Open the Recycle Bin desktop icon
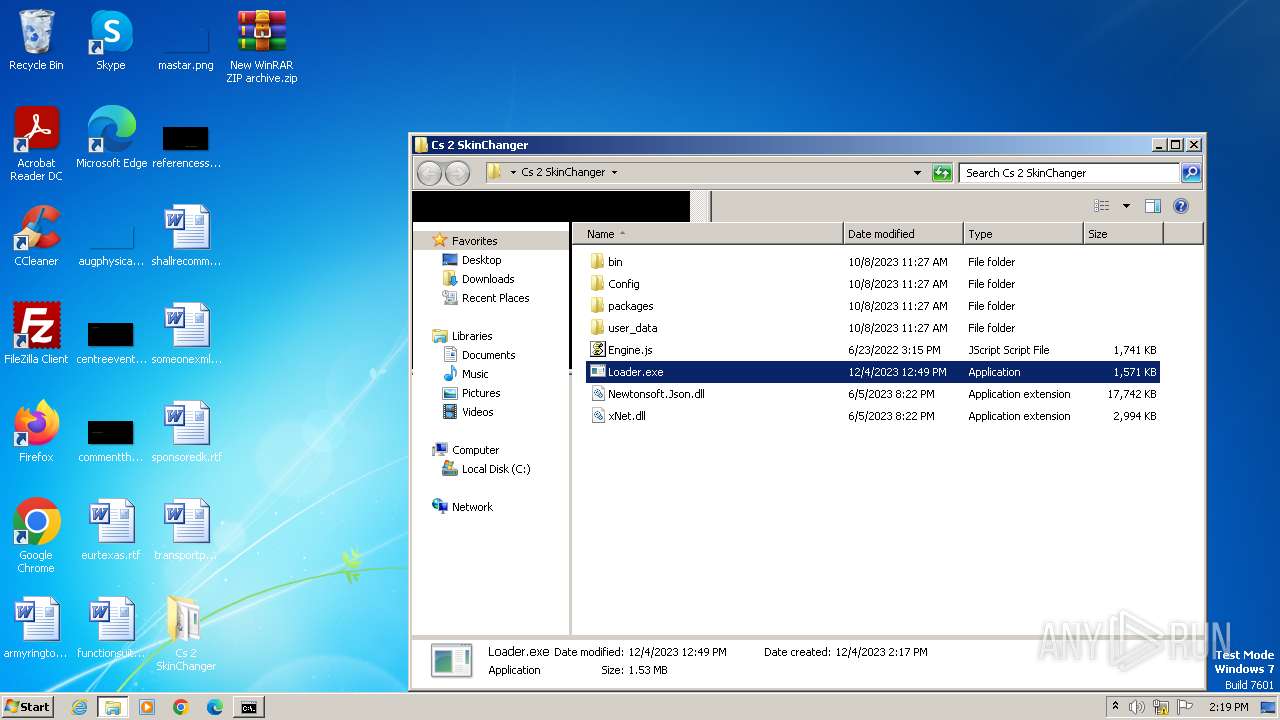The width and height of the screenshot is (1280, 720). pos(36,41)
